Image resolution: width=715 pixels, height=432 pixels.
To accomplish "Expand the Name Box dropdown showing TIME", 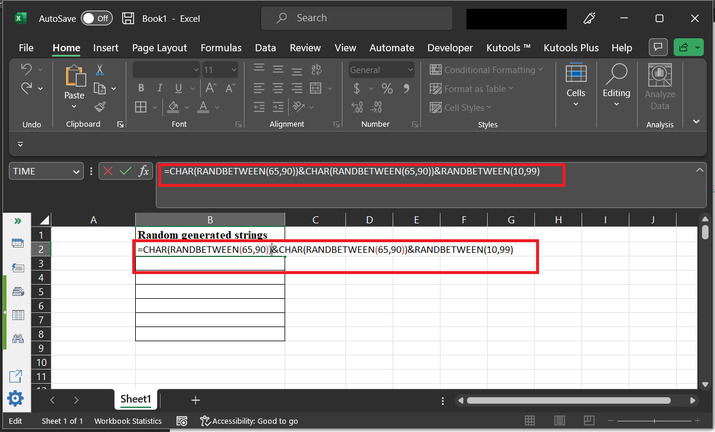I will [76, 171].
